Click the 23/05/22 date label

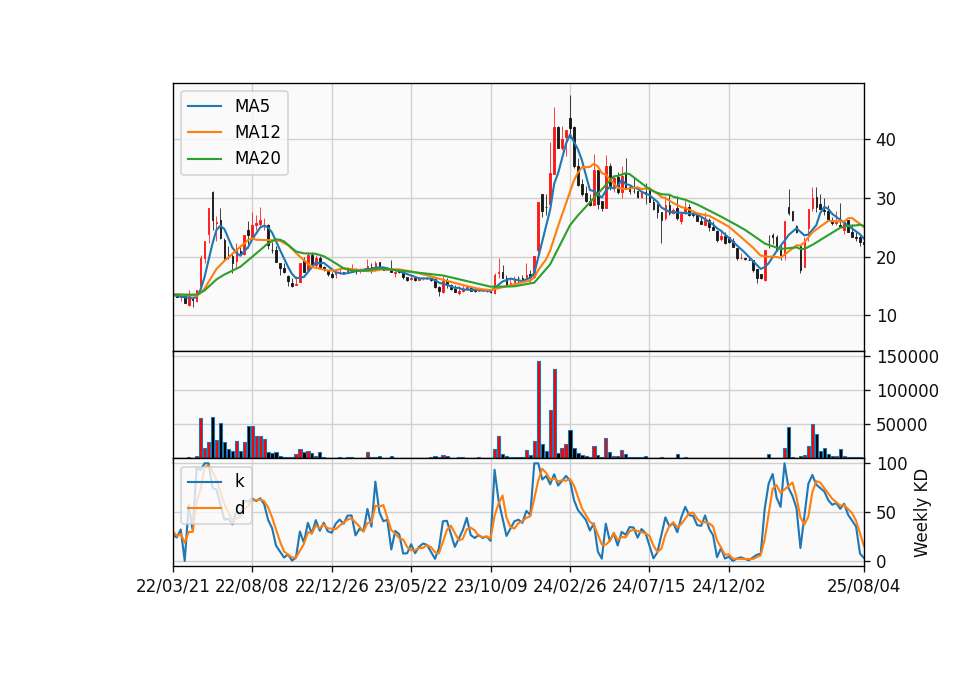(x=411, y=586)
